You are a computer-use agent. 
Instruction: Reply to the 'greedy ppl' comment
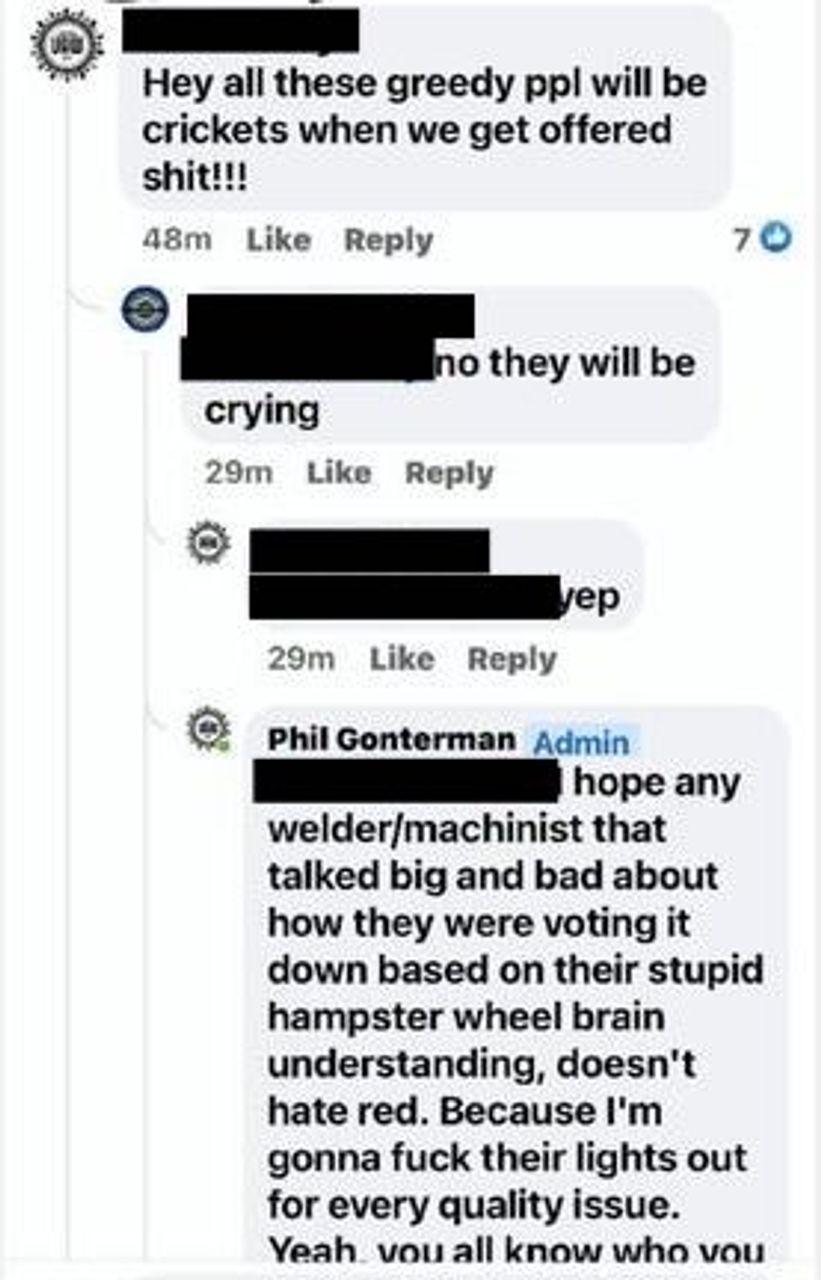(x=388, y=240)
